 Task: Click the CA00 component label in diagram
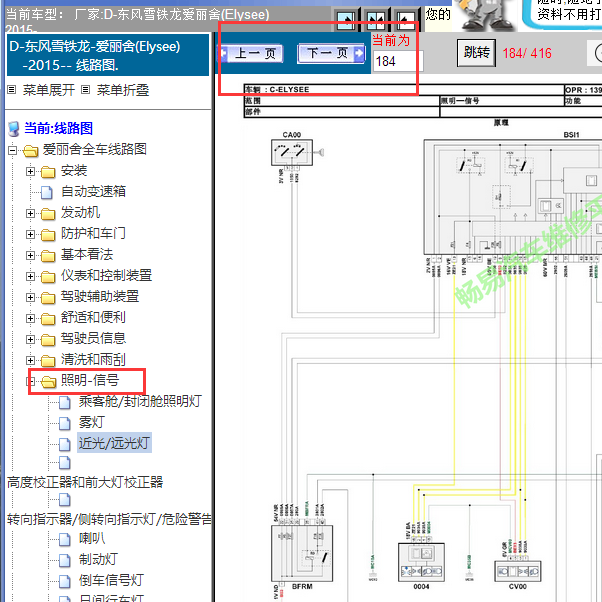click(x=292, y=135)
